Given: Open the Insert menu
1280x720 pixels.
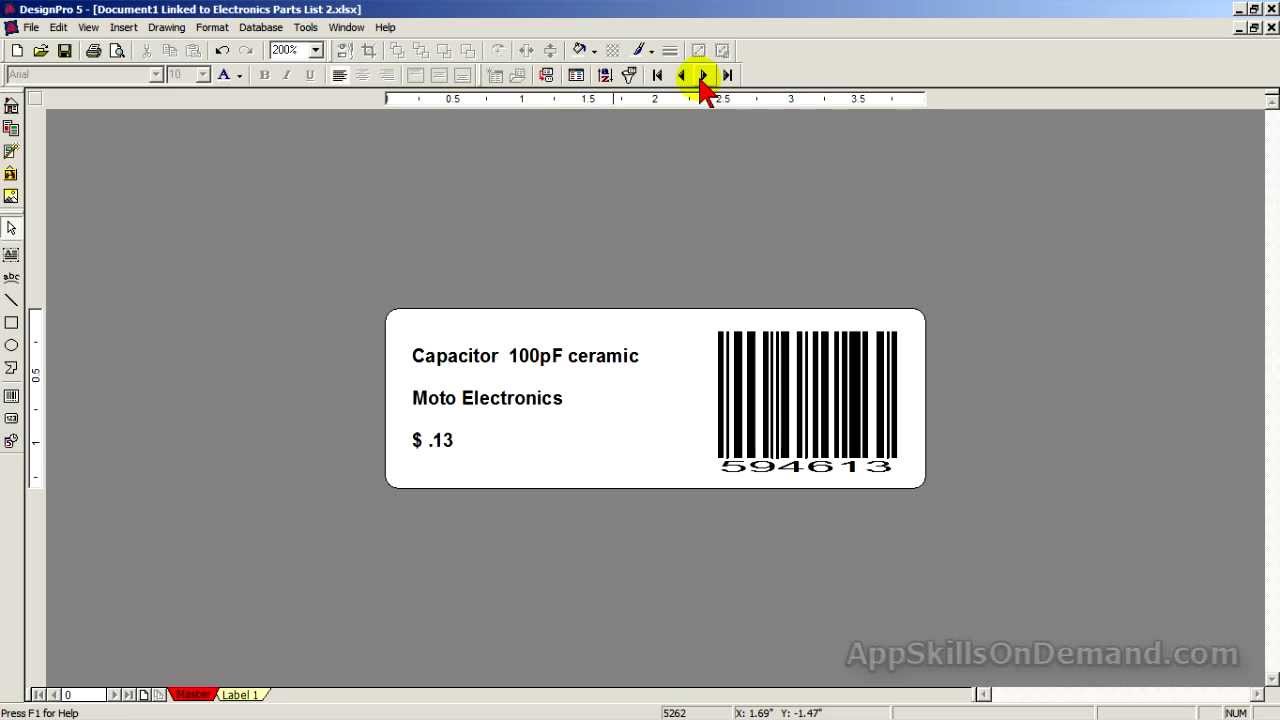Looking at the screenshot, I should click(124, 27).
